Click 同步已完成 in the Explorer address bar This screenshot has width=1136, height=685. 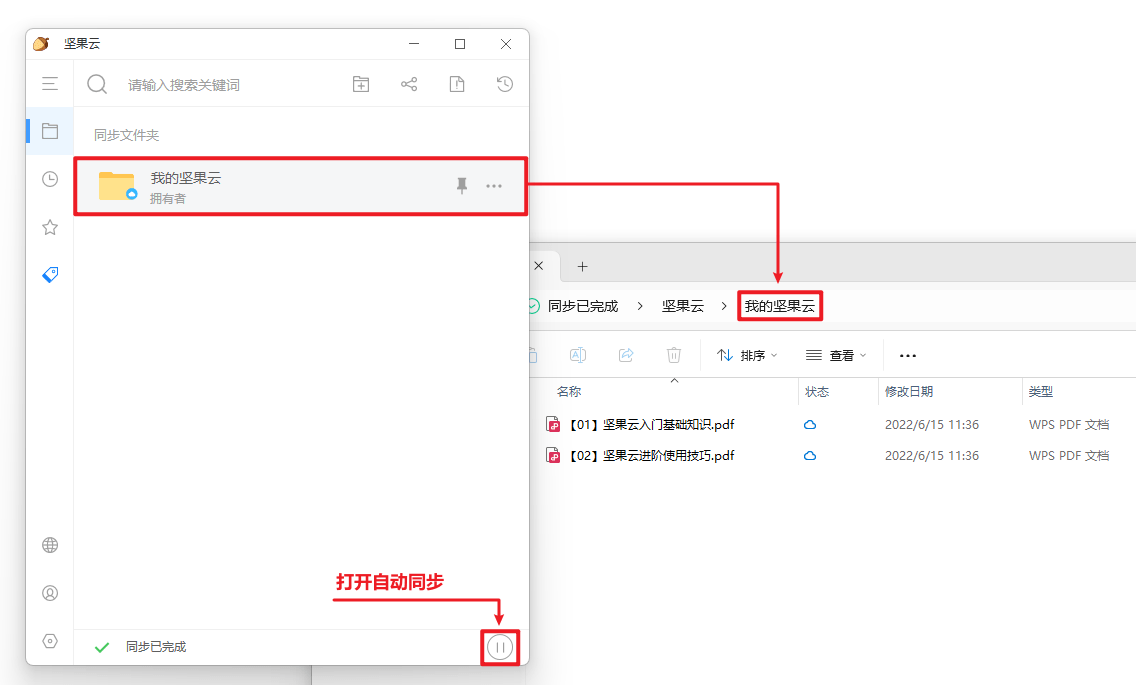(x=582, y=306)
